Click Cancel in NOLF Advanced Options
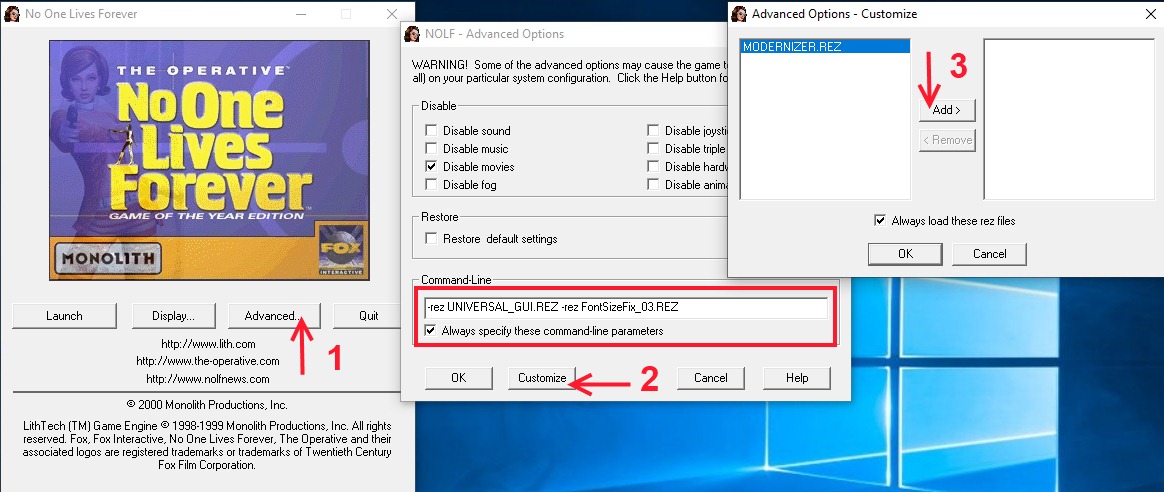The image size is (1164, 492). point(710,378)
